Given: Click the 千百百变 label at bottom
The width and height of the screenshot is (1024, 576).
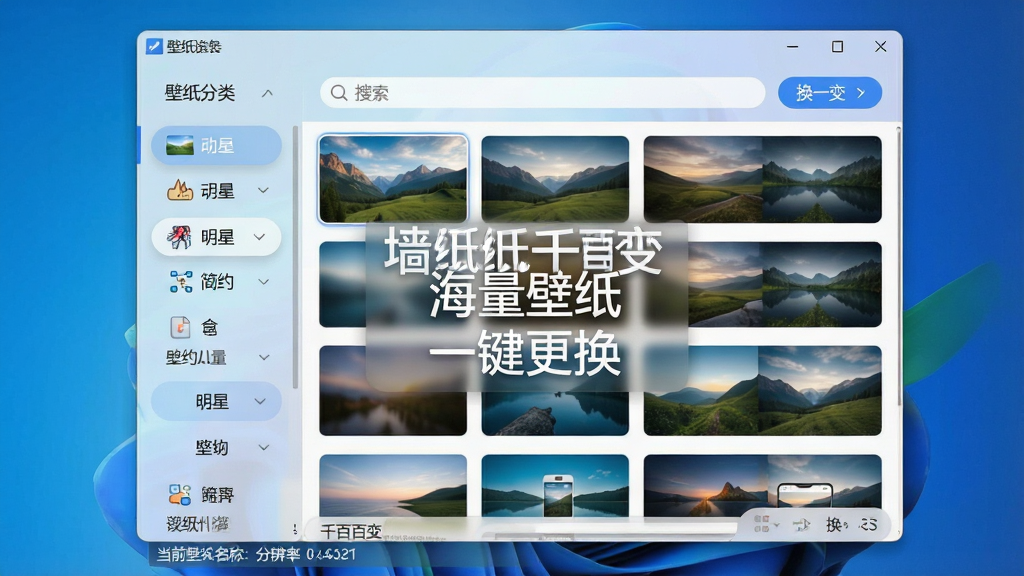Looking at the screenshot, I should click(x=351, y=532).
